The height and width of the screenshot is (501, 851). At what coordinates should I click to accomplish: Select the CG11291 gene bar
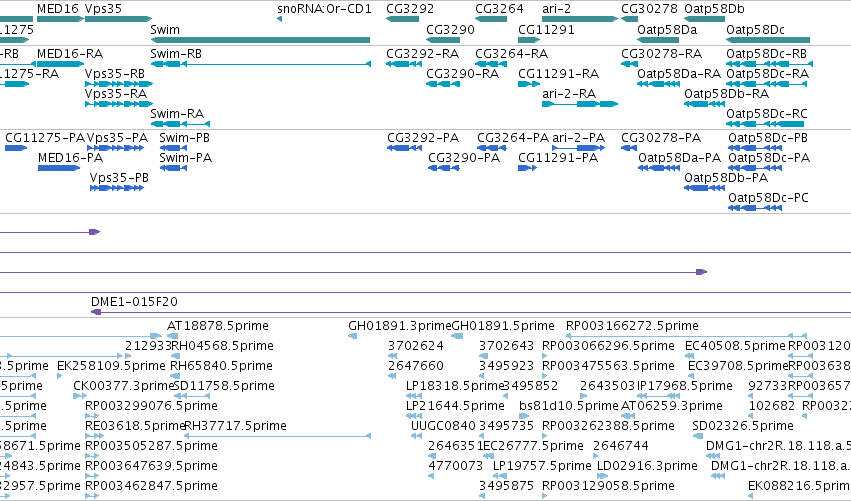[x=529, y=40]
